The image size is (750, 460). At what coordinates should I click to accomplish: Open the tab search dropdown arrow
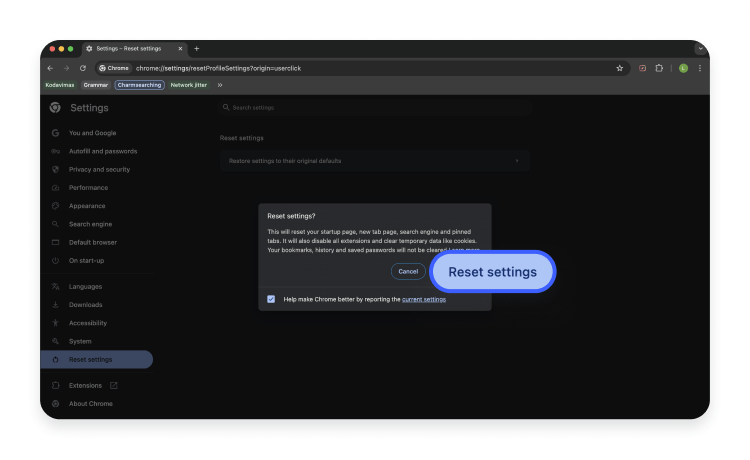pos(700,48)
